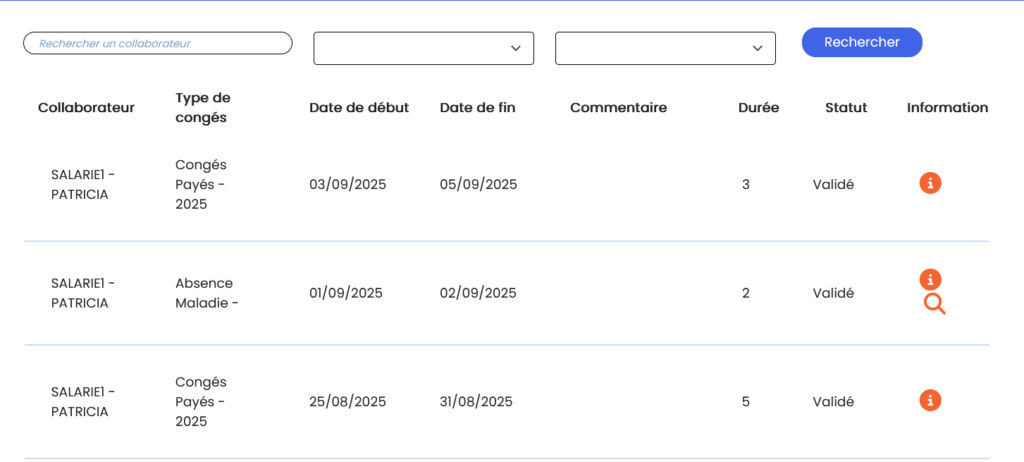Click the Durée column header

pyautogui.click(x=758, y=108)
